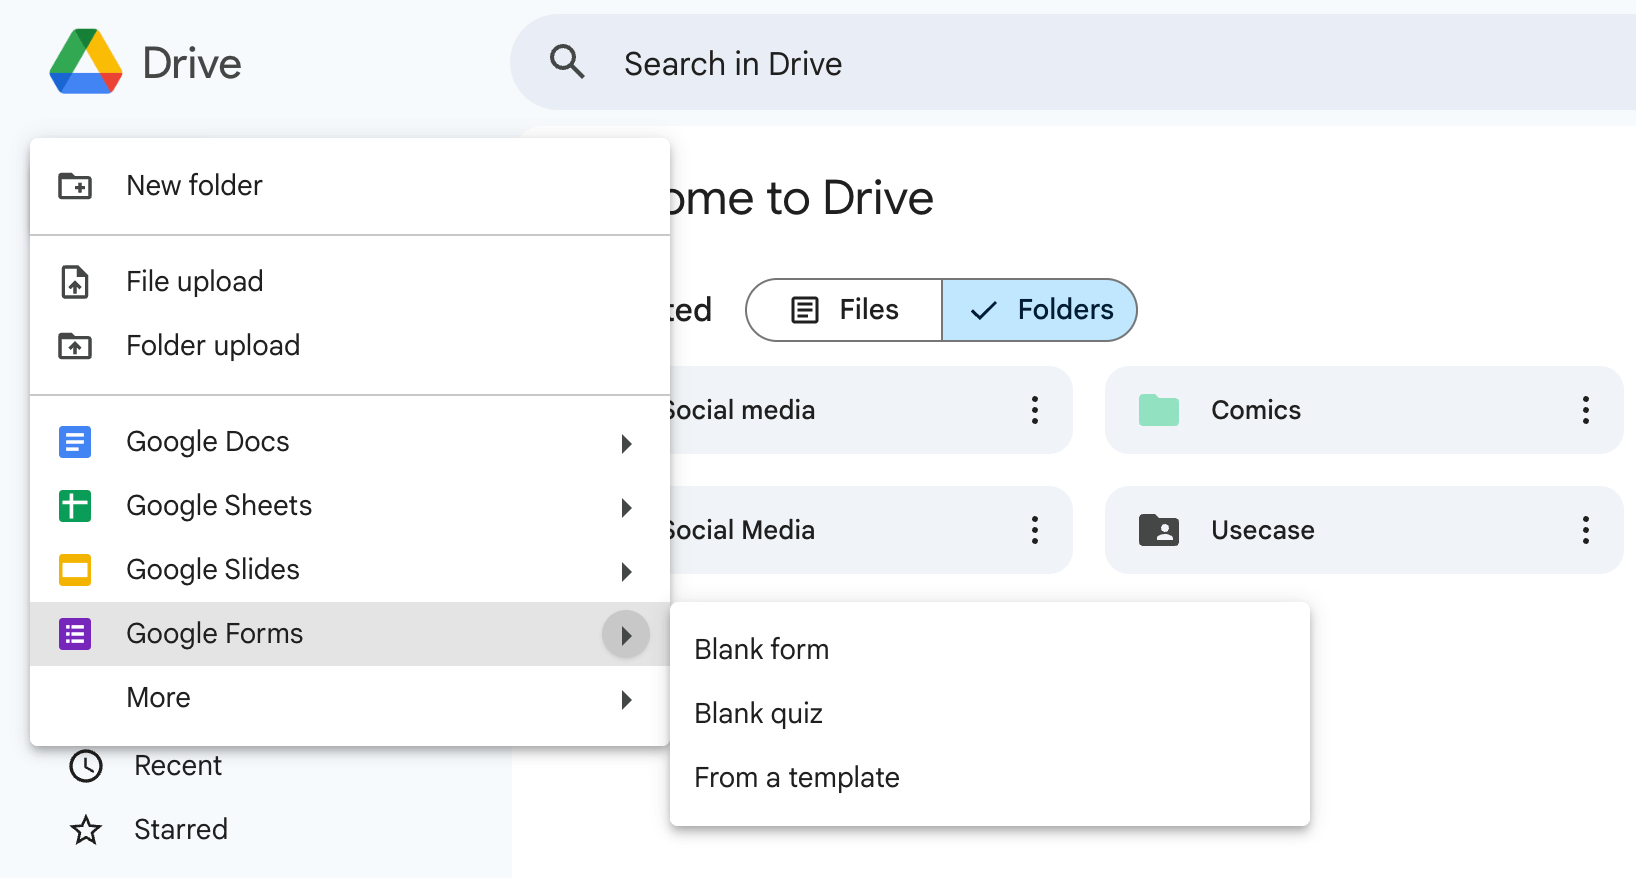Viewport: 1636px width, 878px height.
Task: Click the purple Google Forms icon
Action: [x=75, y=634]
